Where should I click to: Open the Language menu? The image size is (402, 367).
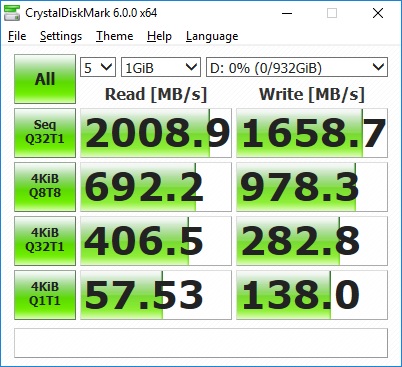[x=212, y=36]
